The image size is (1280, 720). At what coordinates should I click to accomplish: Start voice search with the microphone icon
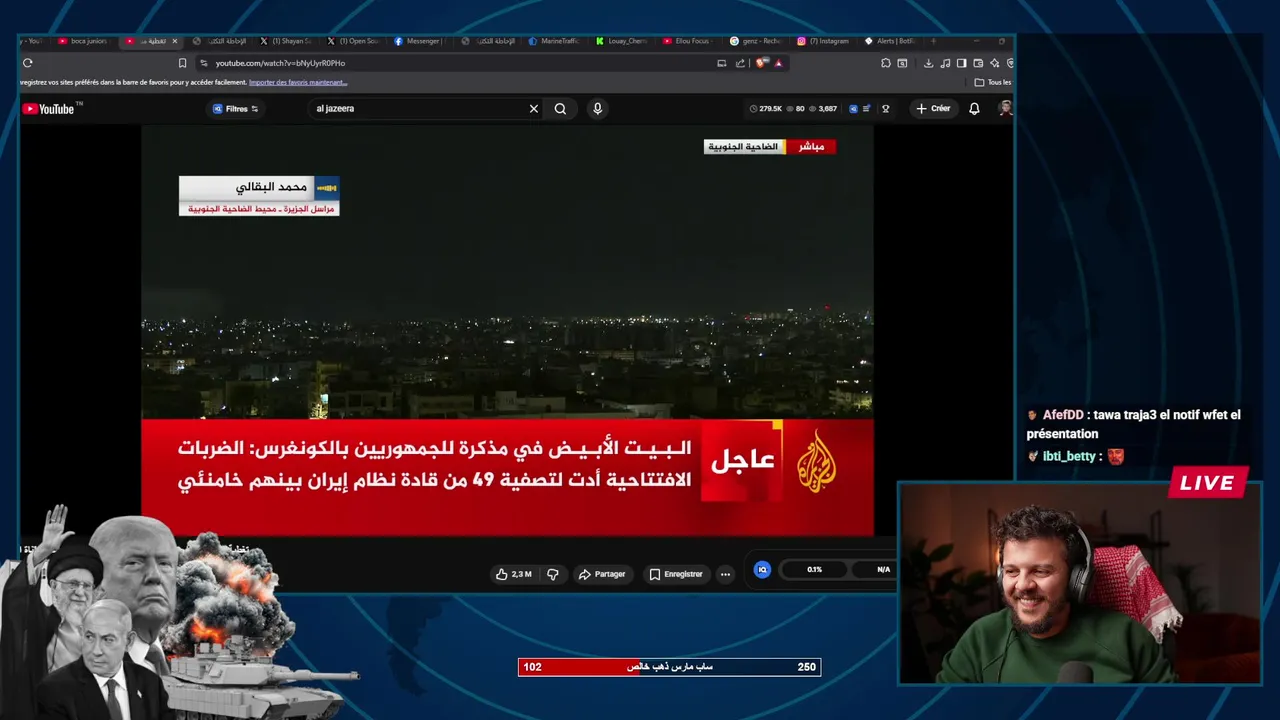tap(597, 109)
